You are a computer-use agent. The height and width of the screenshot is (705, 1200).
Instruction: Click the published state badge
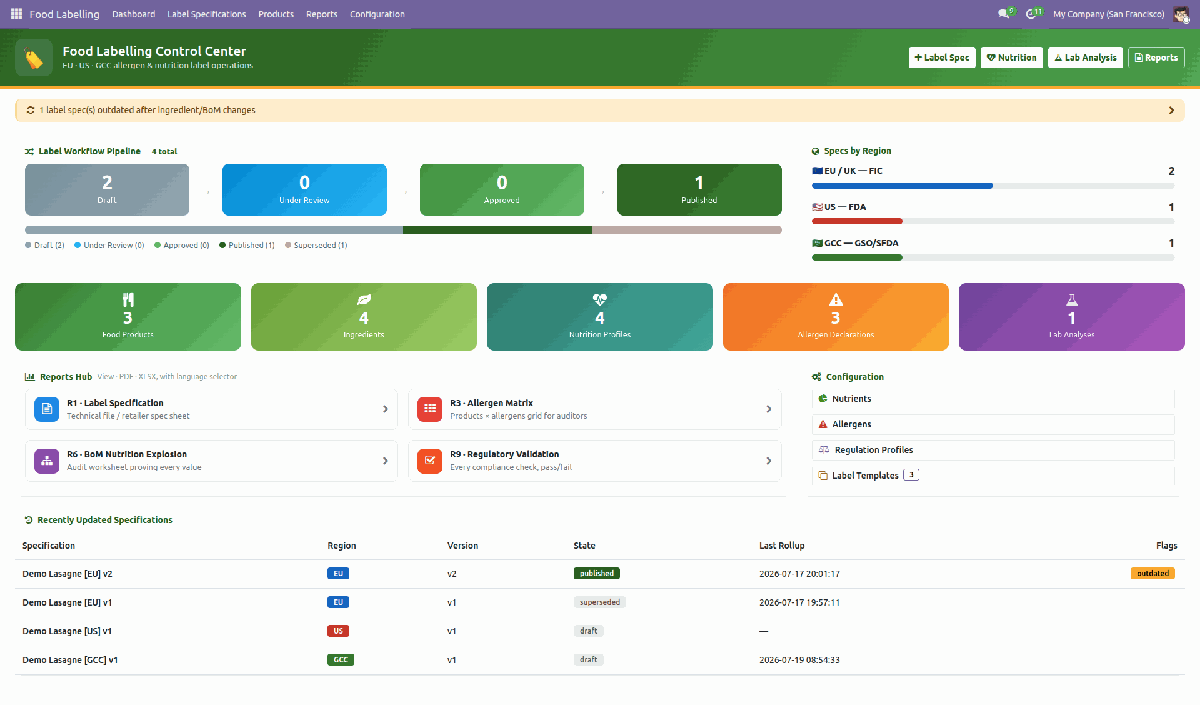coord(597,574)
